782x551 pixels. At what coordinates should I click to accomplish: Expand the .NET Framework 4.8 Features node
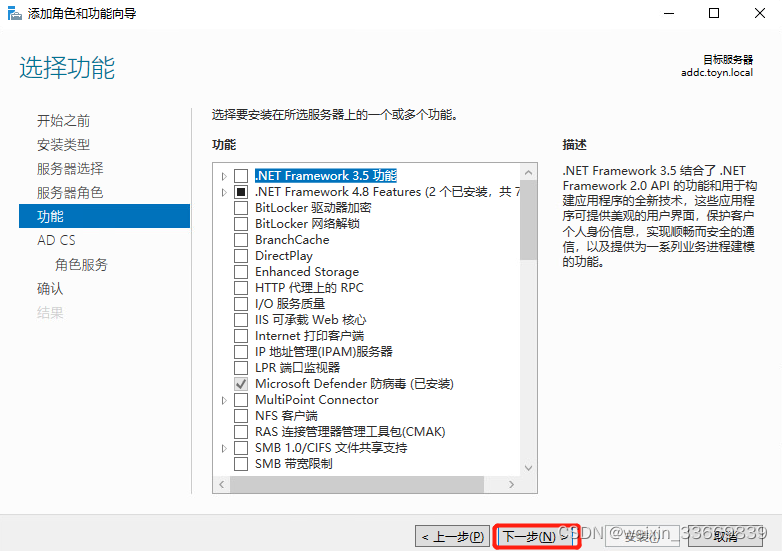[224, 192]
